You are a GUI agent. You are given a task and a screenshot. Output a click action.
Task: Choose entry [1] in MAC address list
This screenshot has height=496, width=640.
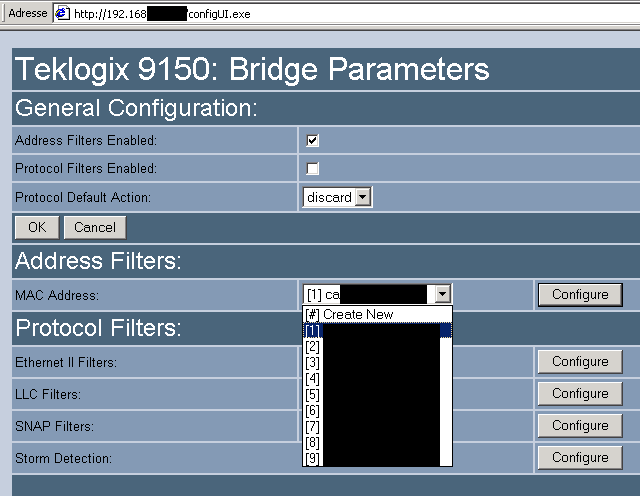click(377, 330)
